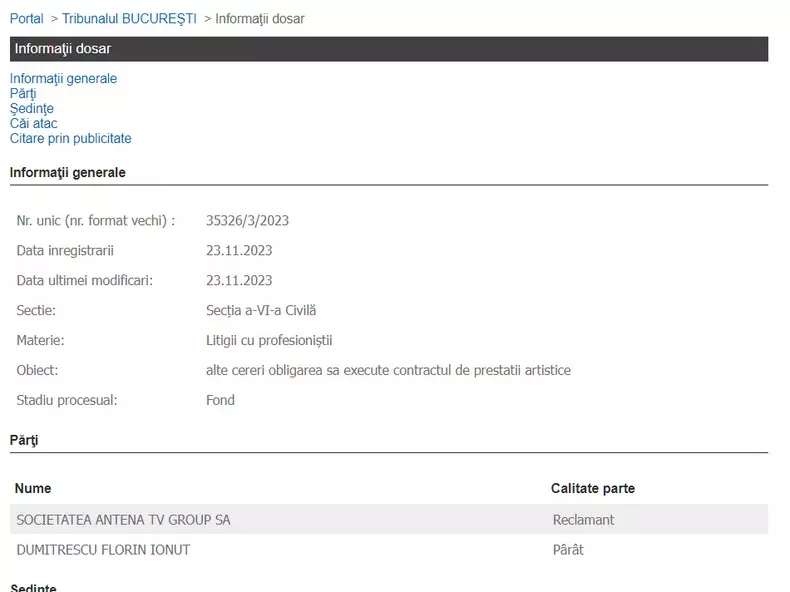Viewport: 790px width, 592px height.
Task: Select the Fond procedural stage value
Action: [x=220, y=401]
